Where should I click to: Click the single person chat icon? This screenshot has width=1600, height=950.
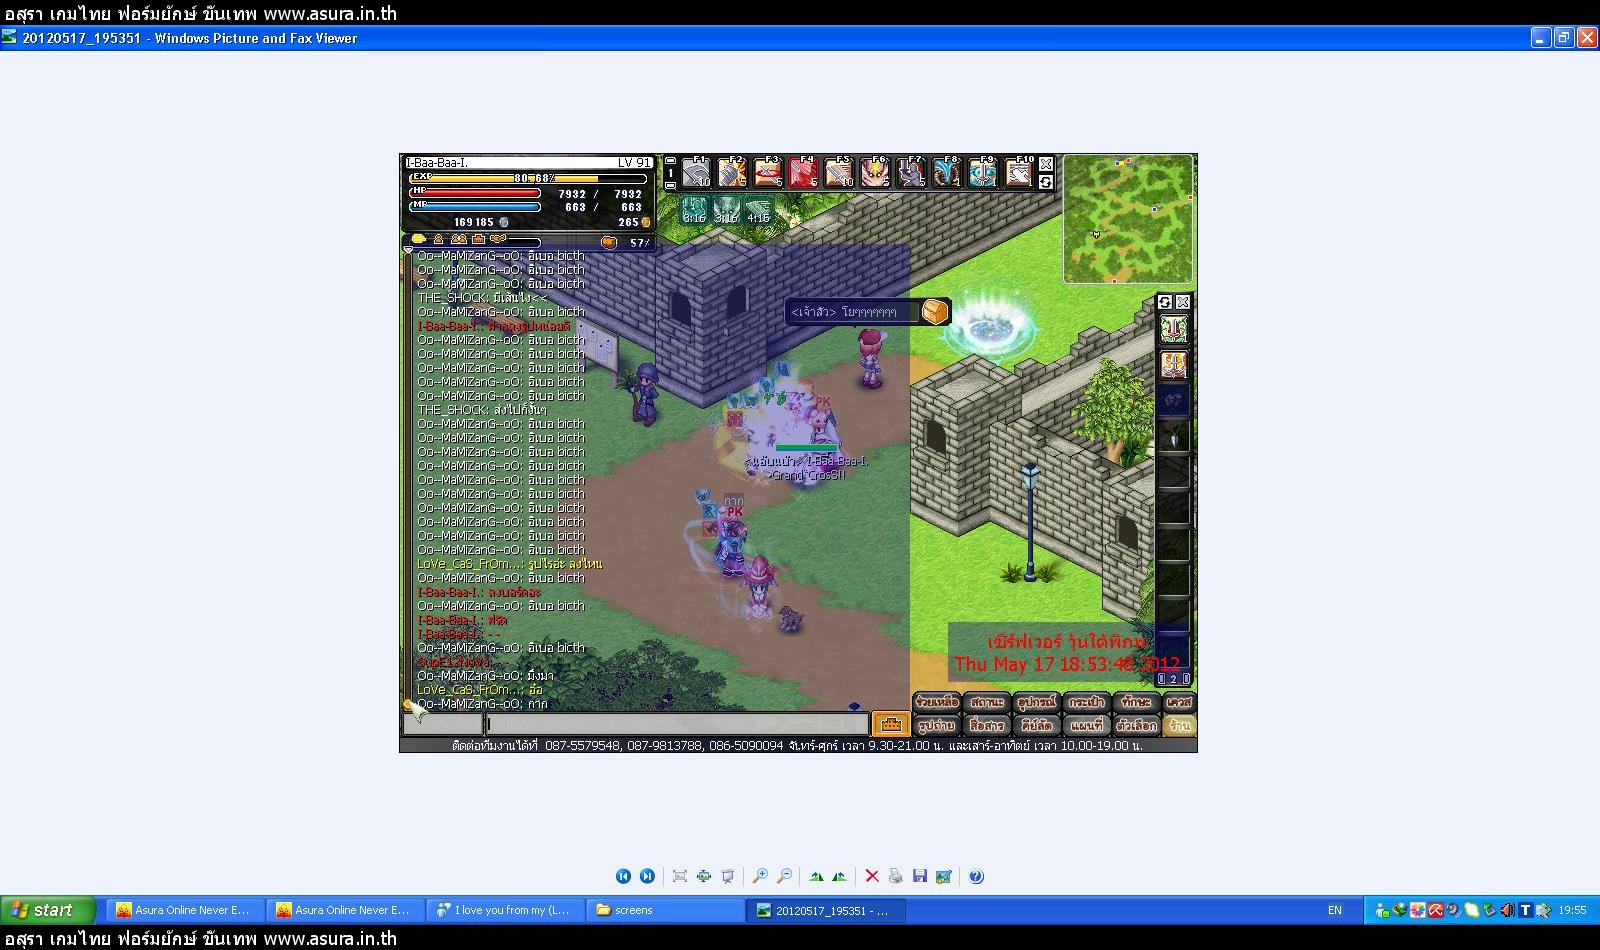tap(438, 240)
